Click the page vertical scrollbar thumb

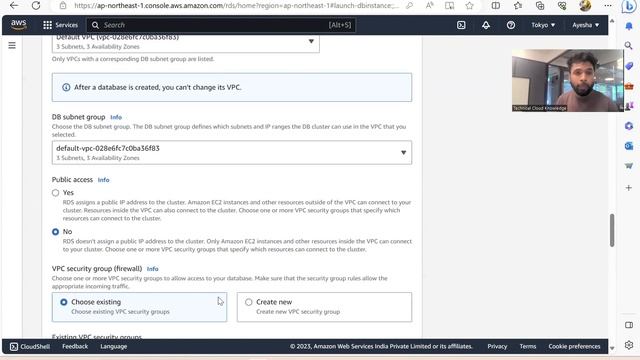(612, 230)
